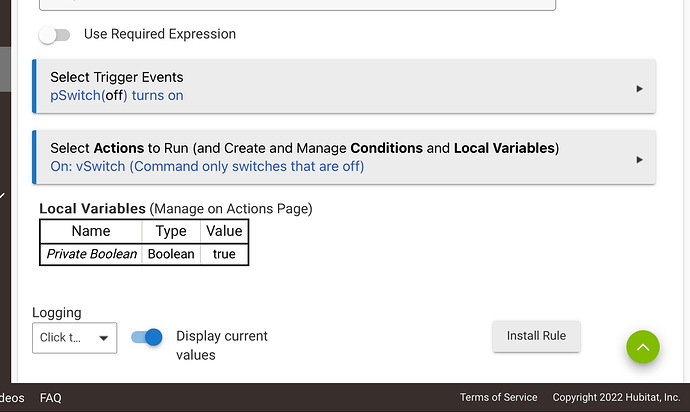This screenshot has width=690, height=412.
Task: Open the FAQ footer link
Action: pyautogui.click(x=51, y=398)
